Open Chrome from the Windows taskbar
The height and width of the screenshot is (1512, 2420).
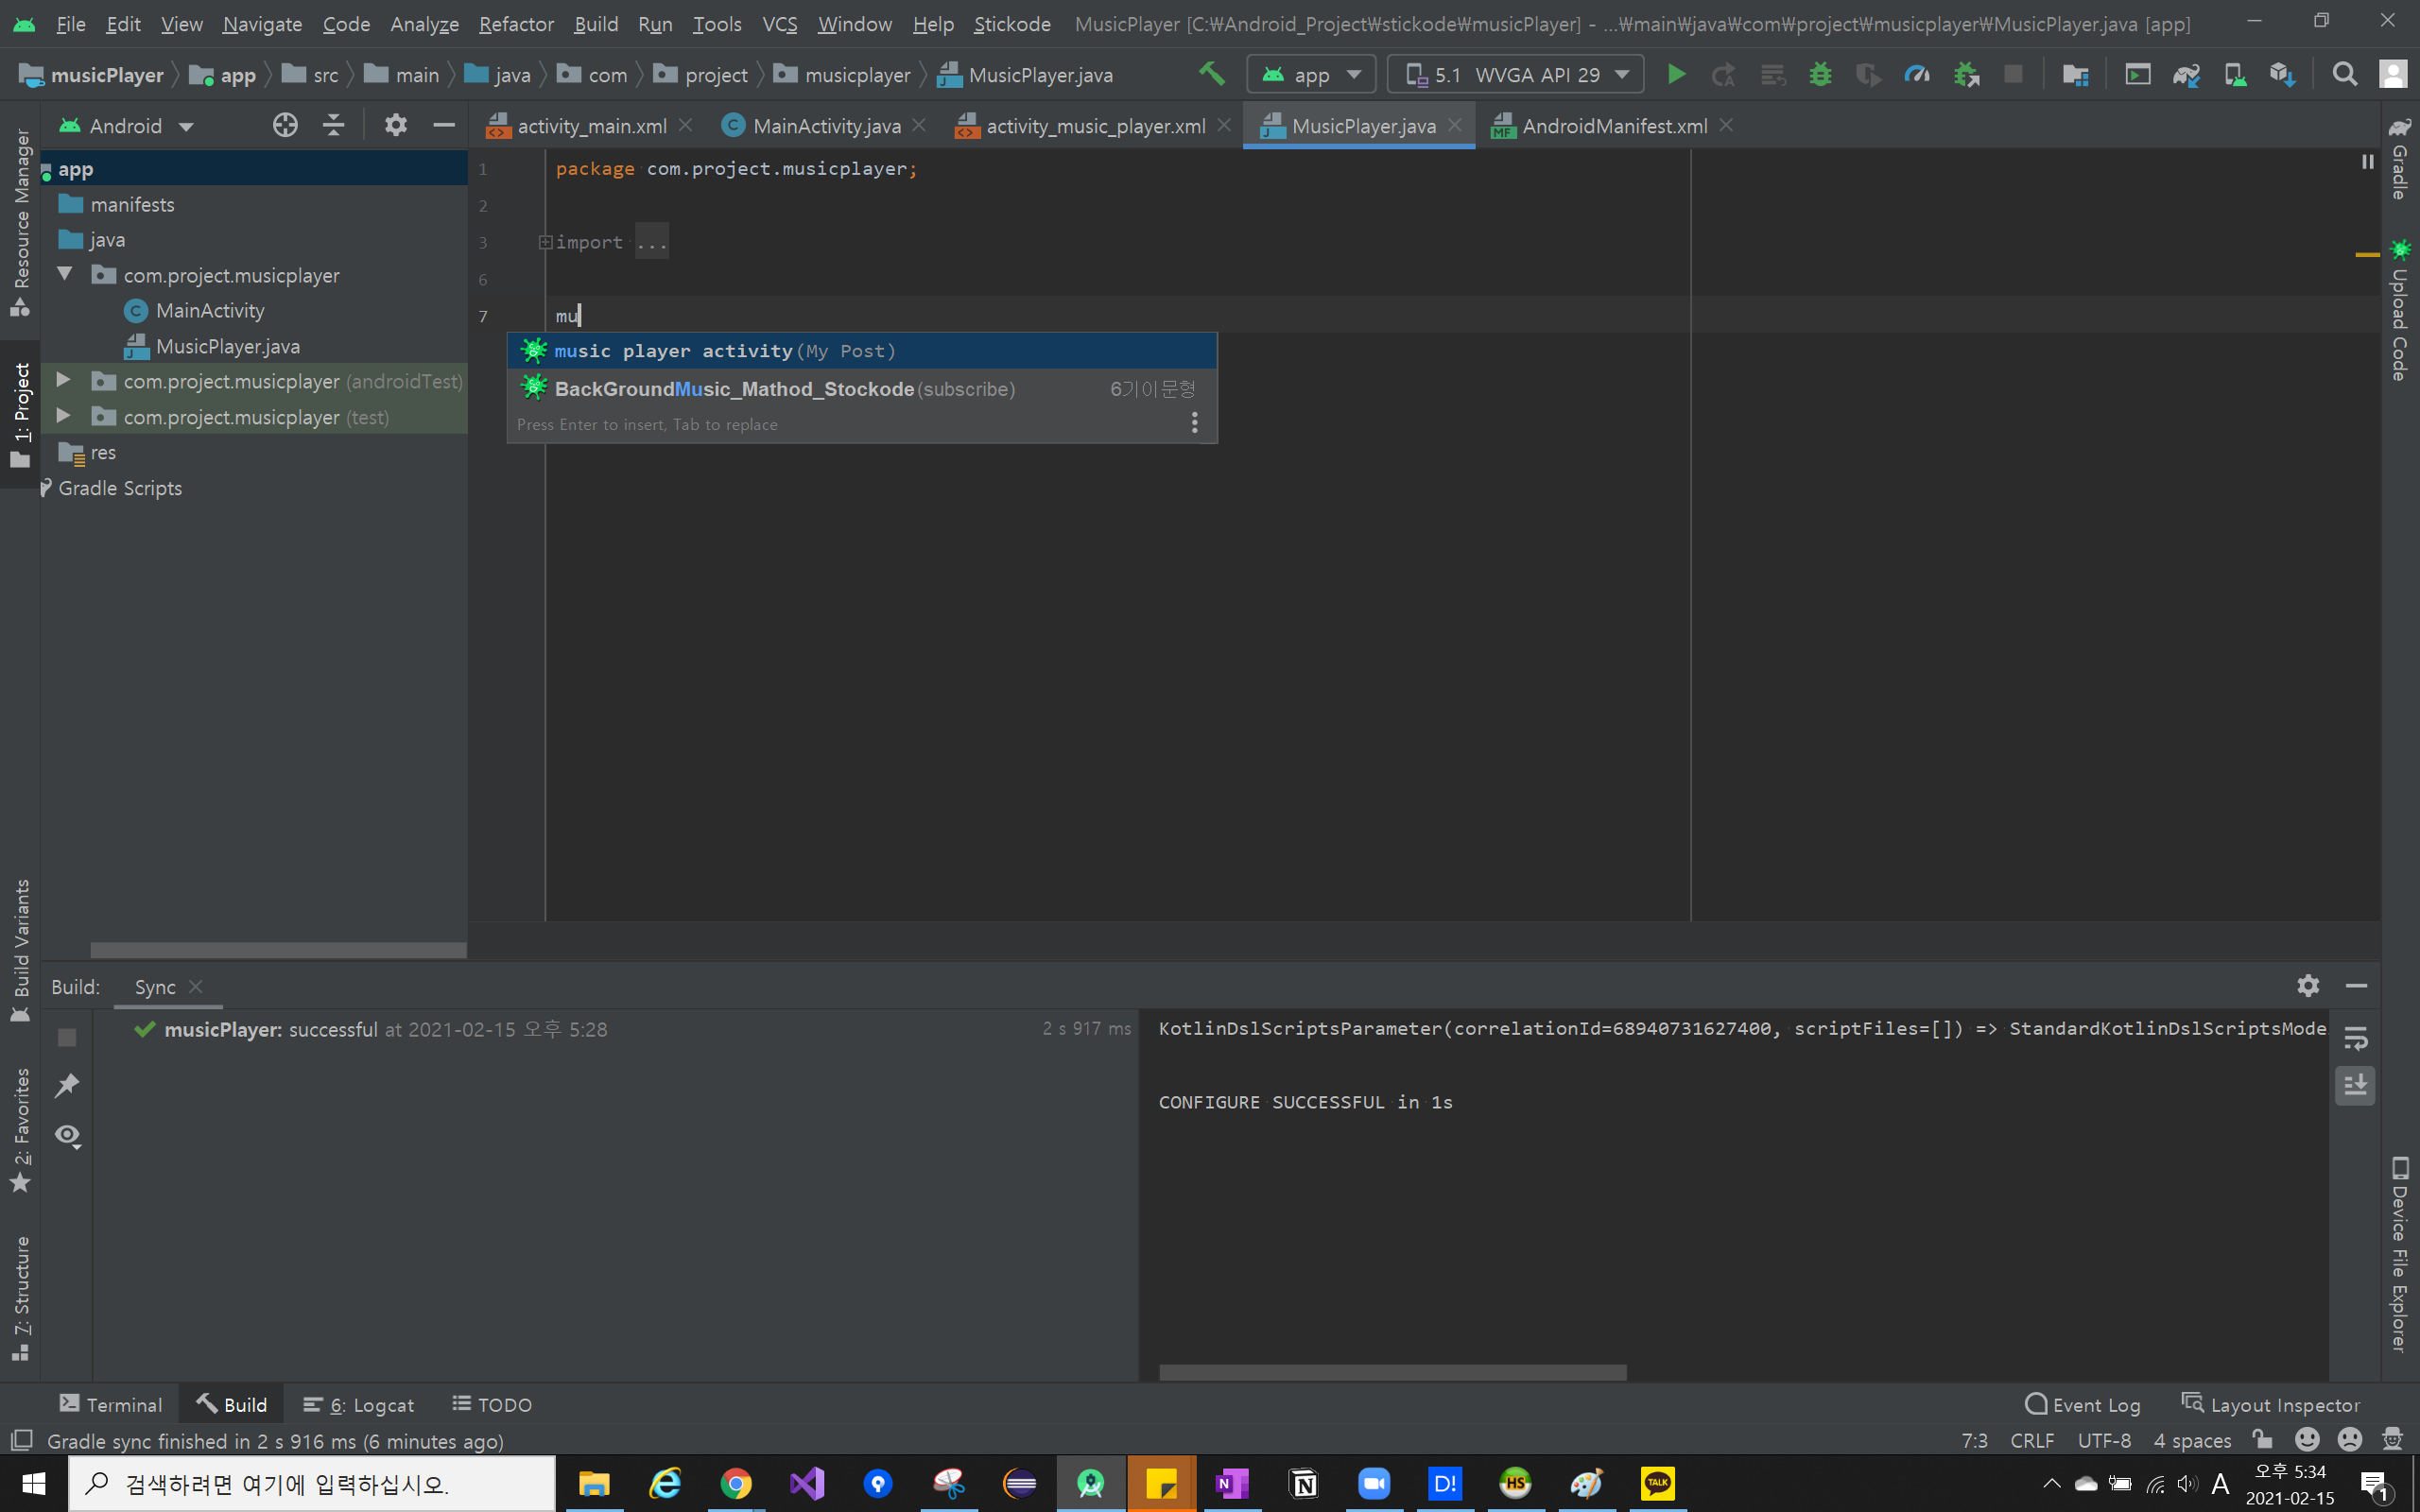[x=736, y=1483]
